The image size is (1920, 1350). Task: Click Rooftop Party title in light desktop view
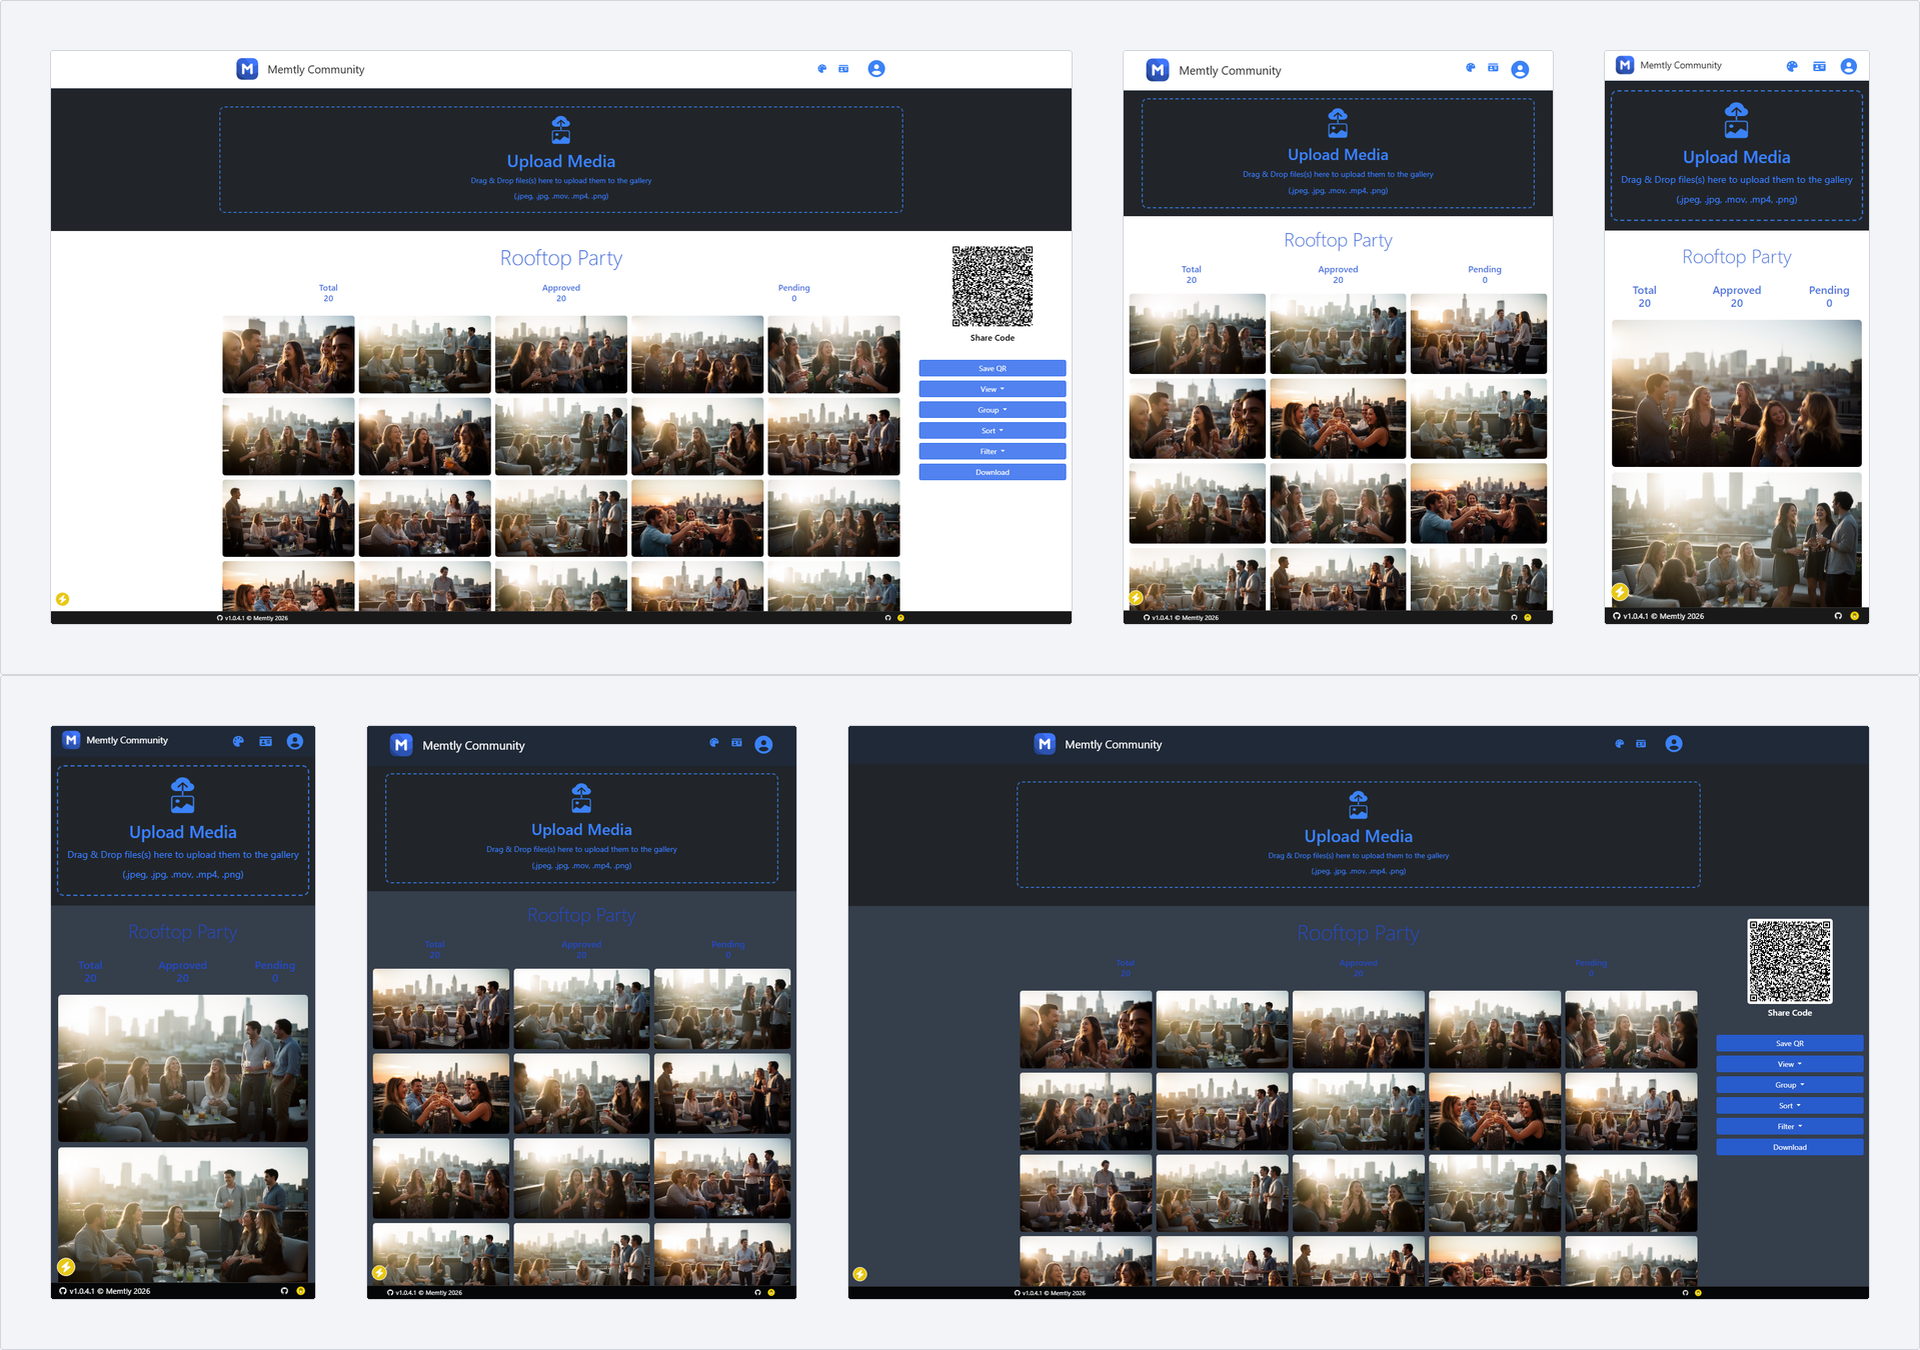[561, 258]
